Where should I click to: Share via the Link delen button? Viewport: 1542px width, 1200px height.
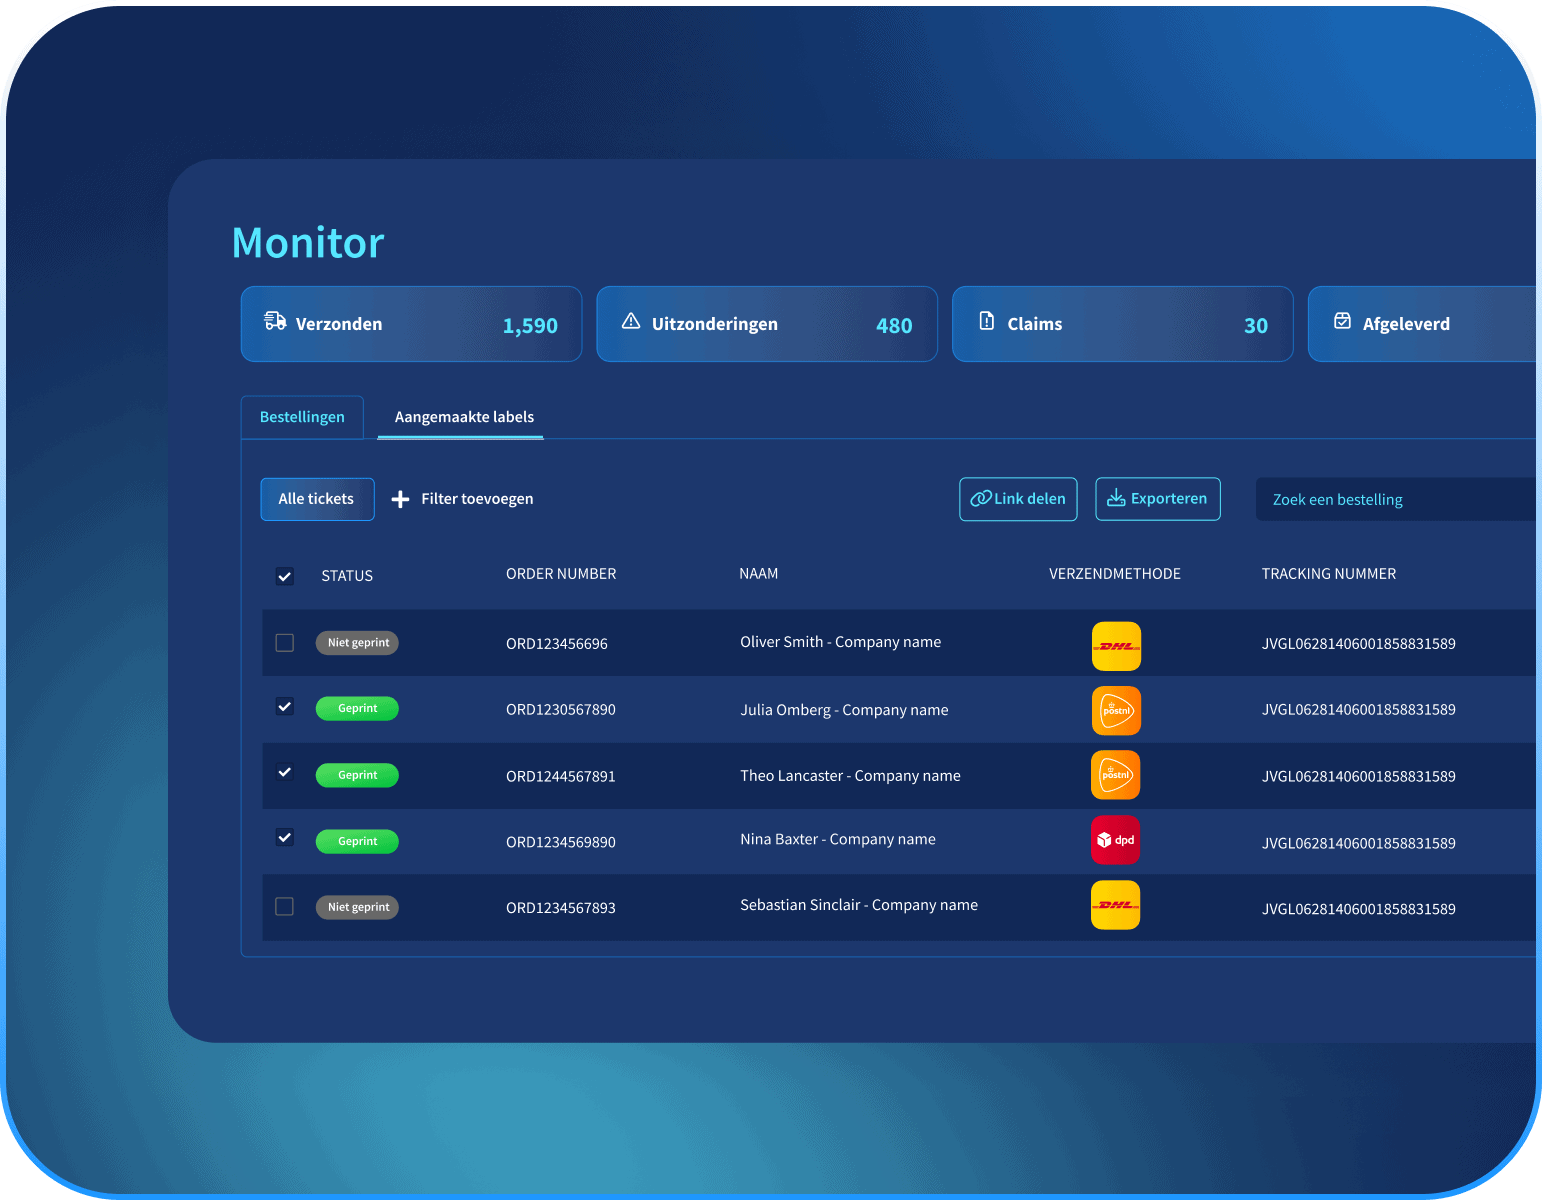1018,499
